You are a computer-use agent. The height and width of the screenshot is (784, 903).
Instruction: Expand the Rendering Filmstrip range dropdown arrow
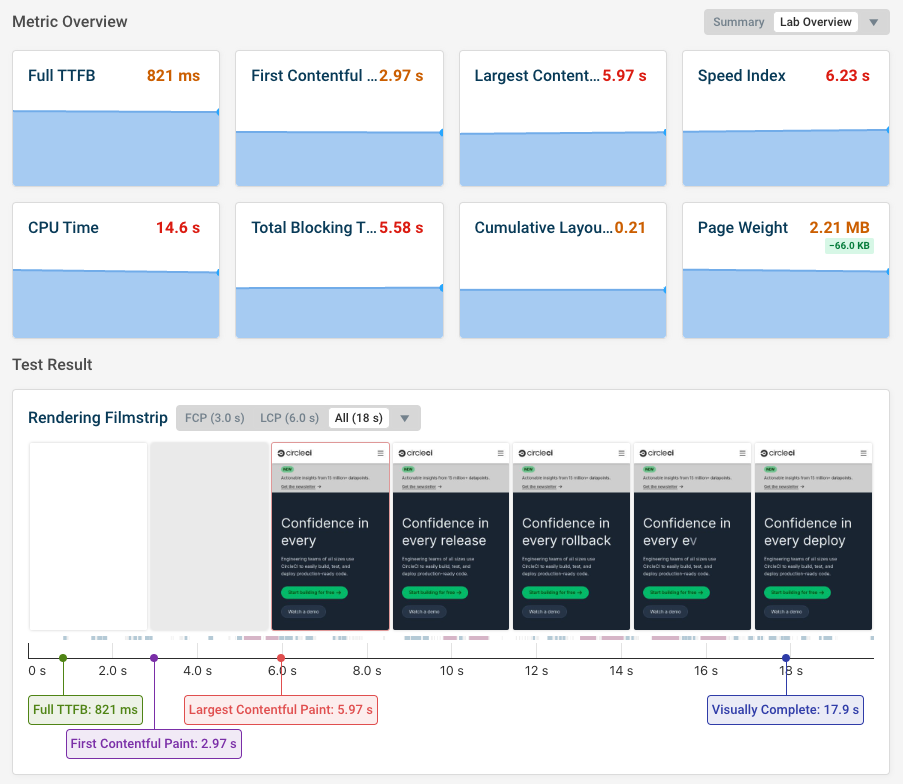405,418
